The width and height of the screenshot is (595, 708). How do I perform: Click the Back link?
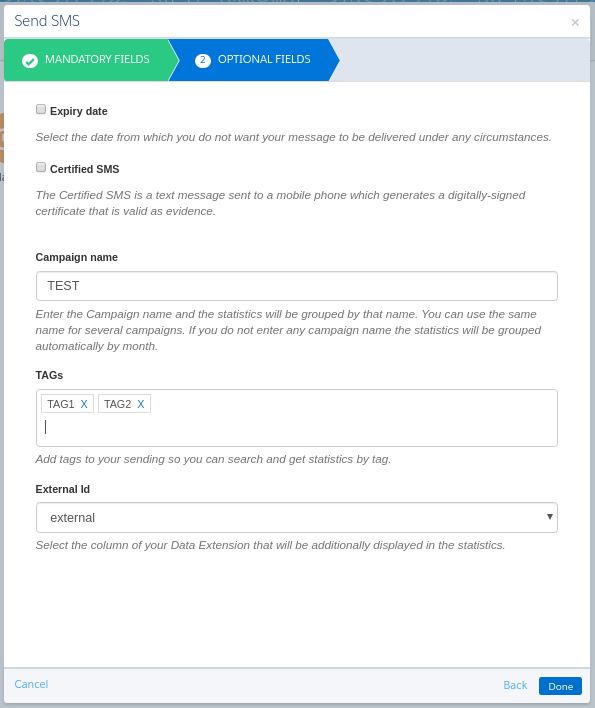tap(515, 685)
